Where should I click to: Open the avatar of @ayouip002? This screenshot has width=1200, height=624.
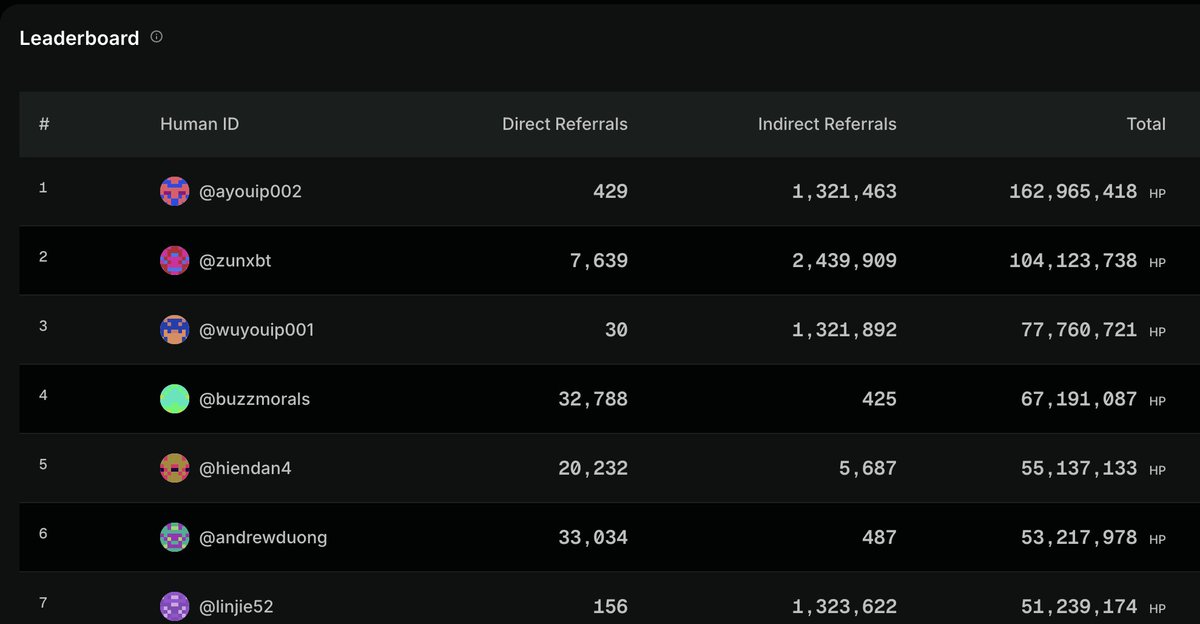tap(174, 191)
